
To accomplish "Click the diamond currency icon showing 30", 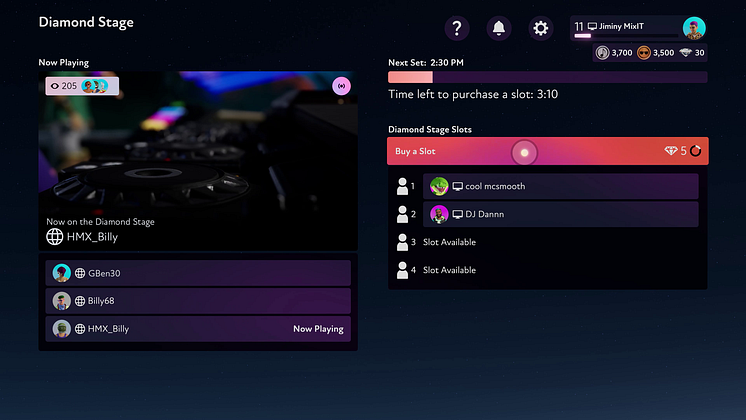I will click(685, 53).
